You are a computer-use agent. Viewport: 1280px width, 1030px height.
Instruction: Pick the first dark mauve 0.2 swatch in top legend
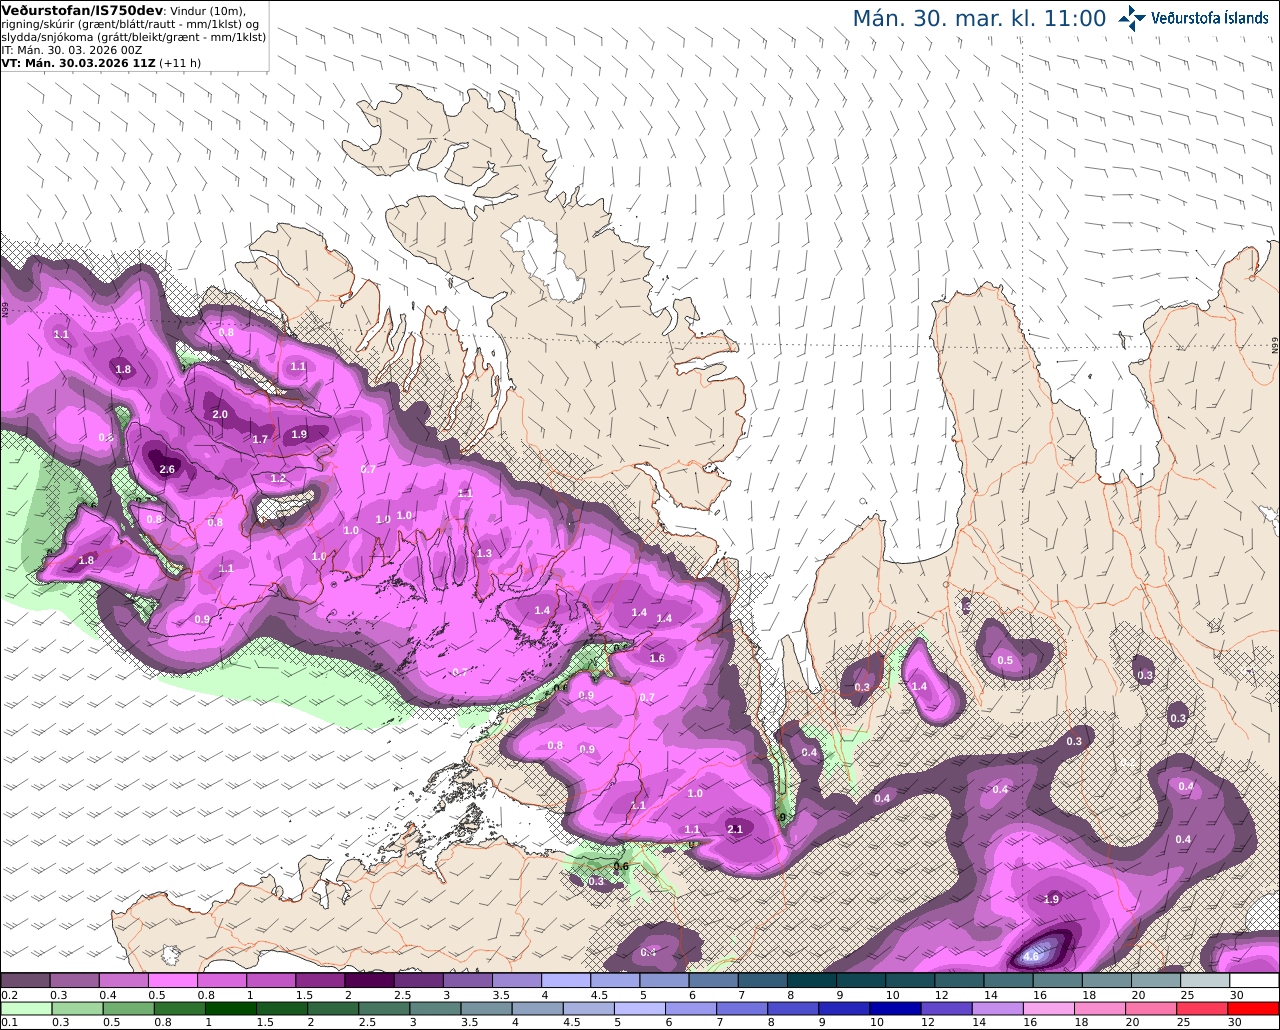[25, 980]
